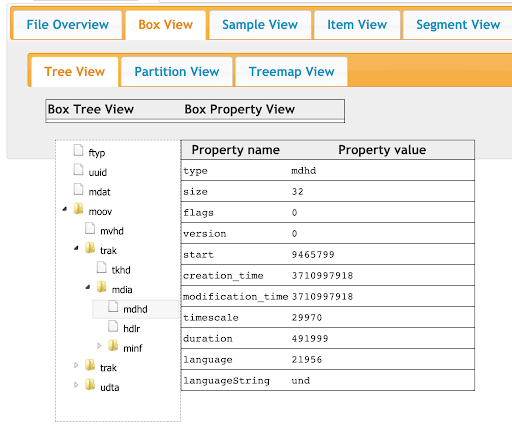Click the start value 9465799
Screen dimensions: 512x430
(x=313, y=255)
